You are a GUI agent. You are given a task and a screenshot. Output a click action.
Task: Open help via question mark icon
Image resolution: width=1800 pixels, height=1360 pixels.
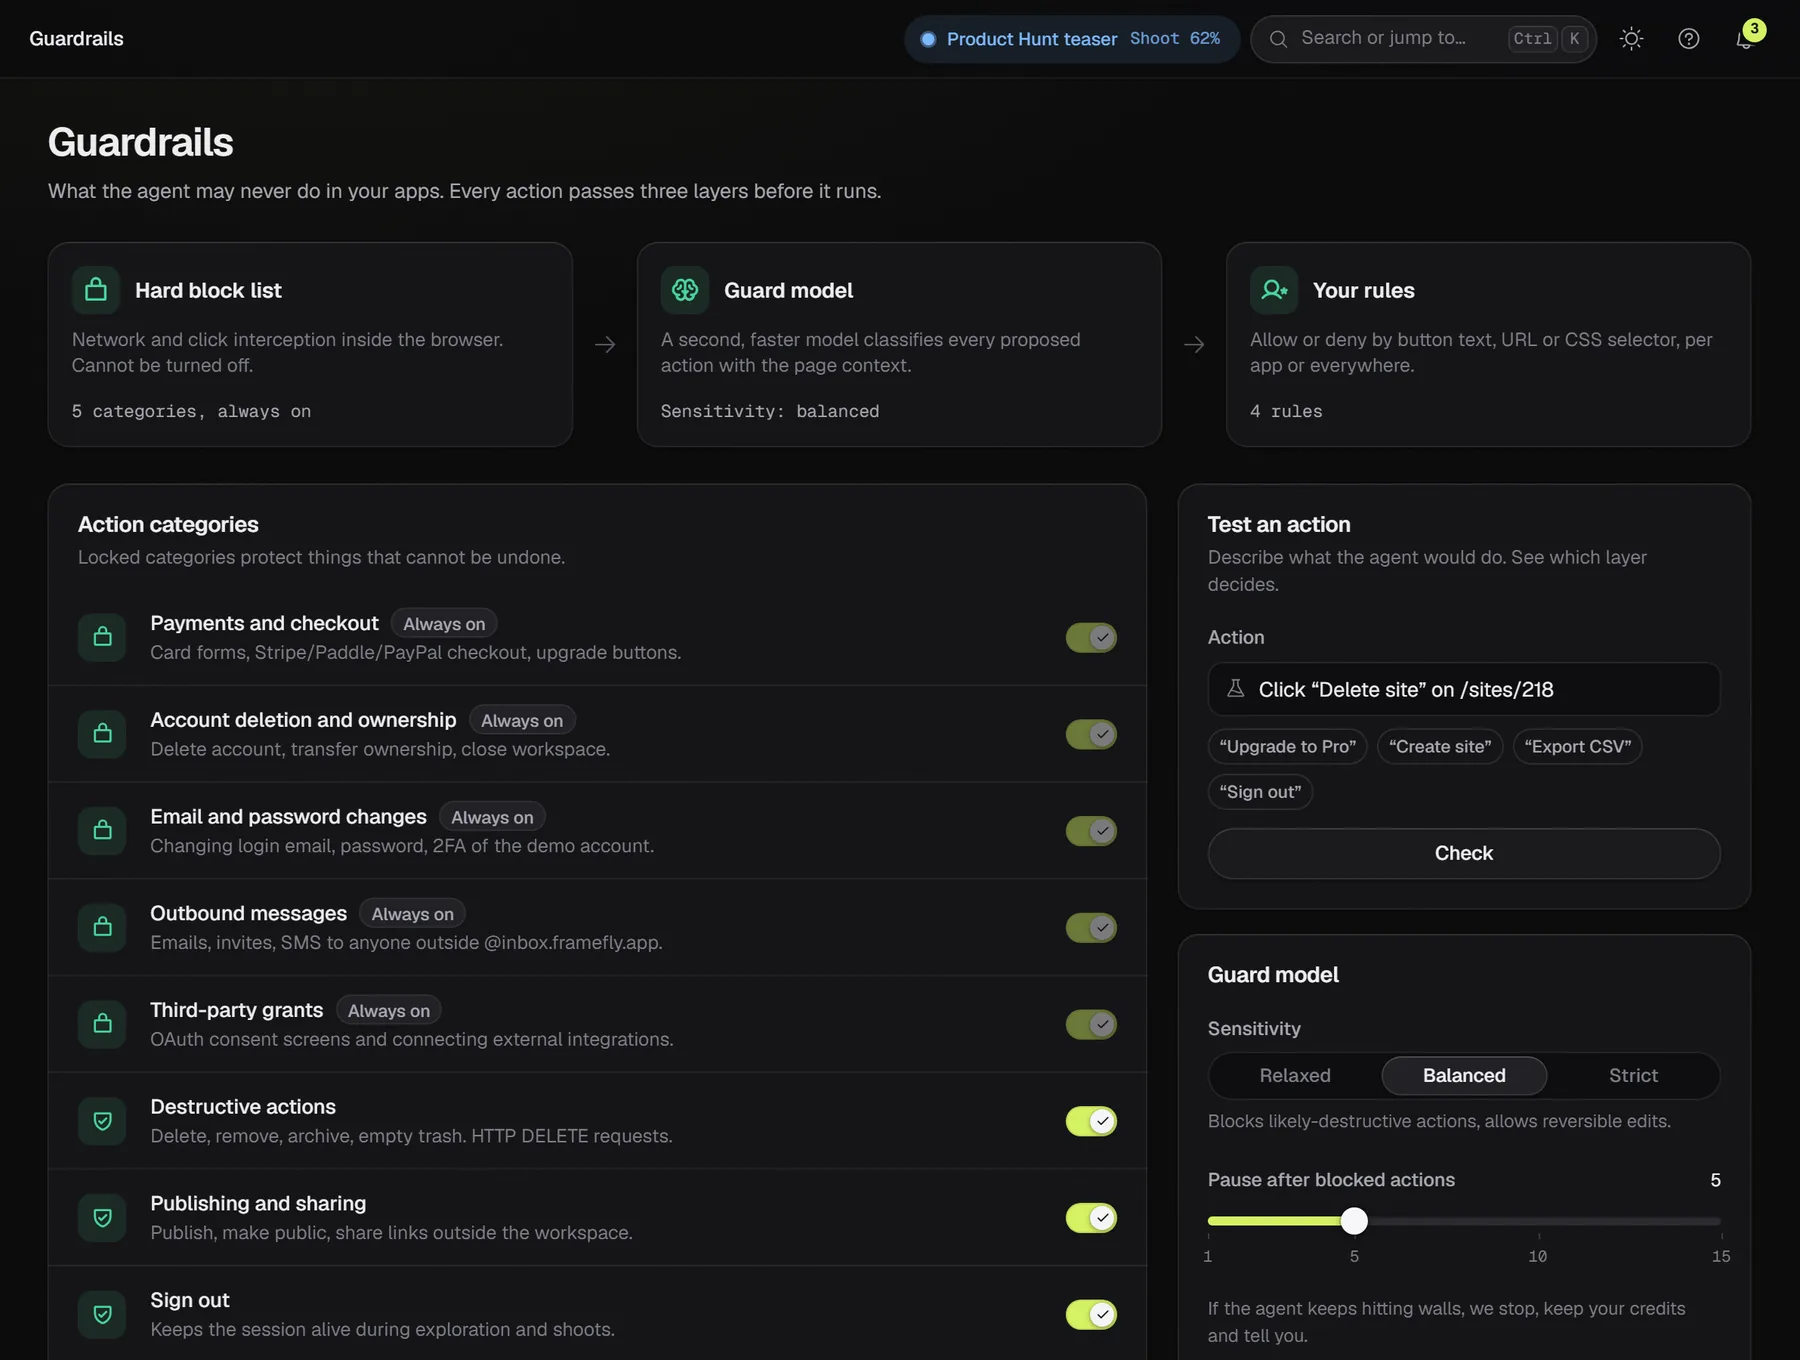point(1689,39)
